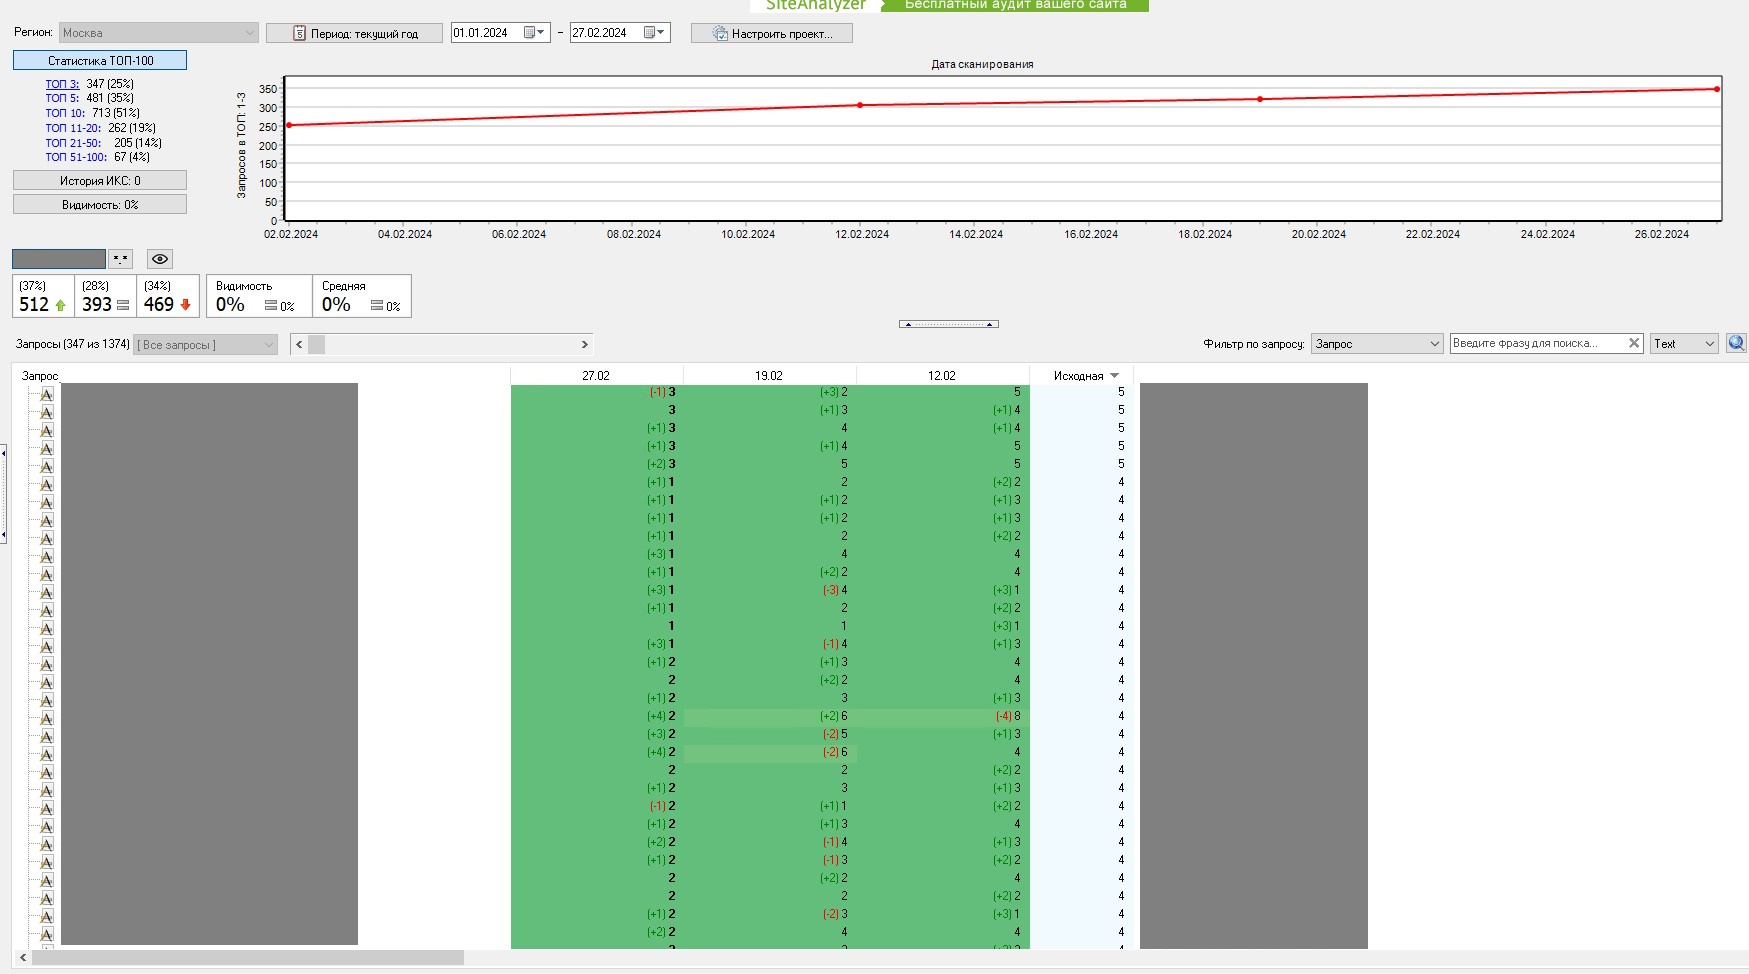Open the ТОП 3 statistics link
Image resolution: width=1749 pixels, height=974 pixels.
(x=62, y=84)
